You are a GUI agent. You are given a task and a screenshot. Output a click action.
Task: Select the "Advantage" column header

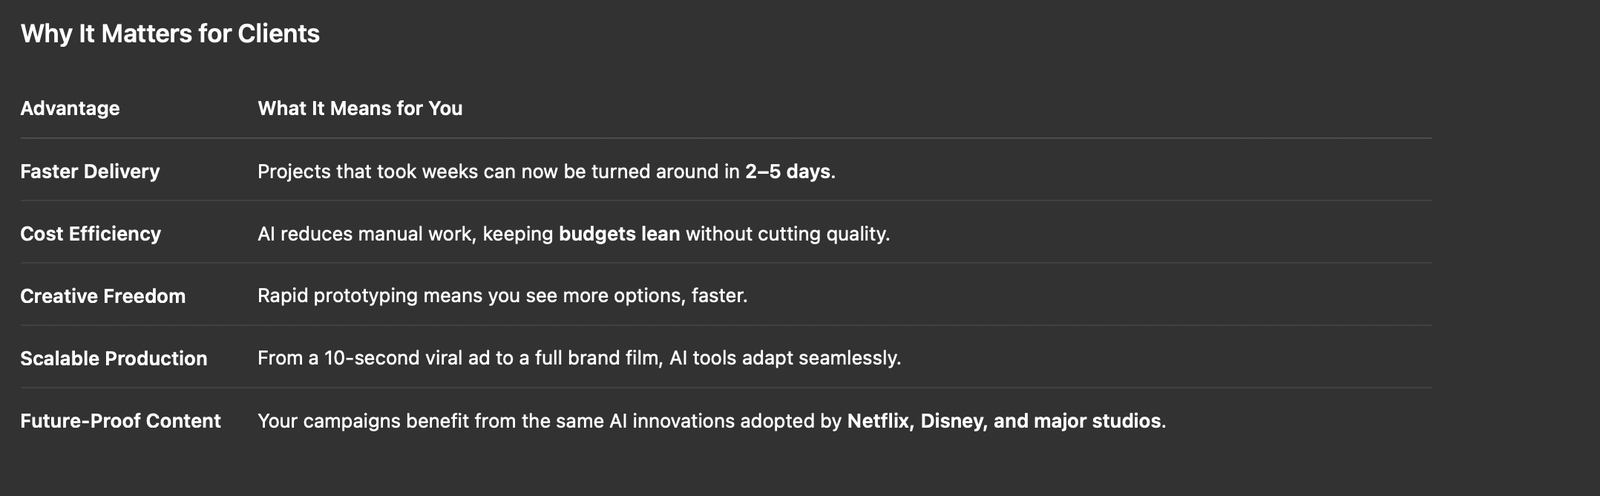(70, 108)
